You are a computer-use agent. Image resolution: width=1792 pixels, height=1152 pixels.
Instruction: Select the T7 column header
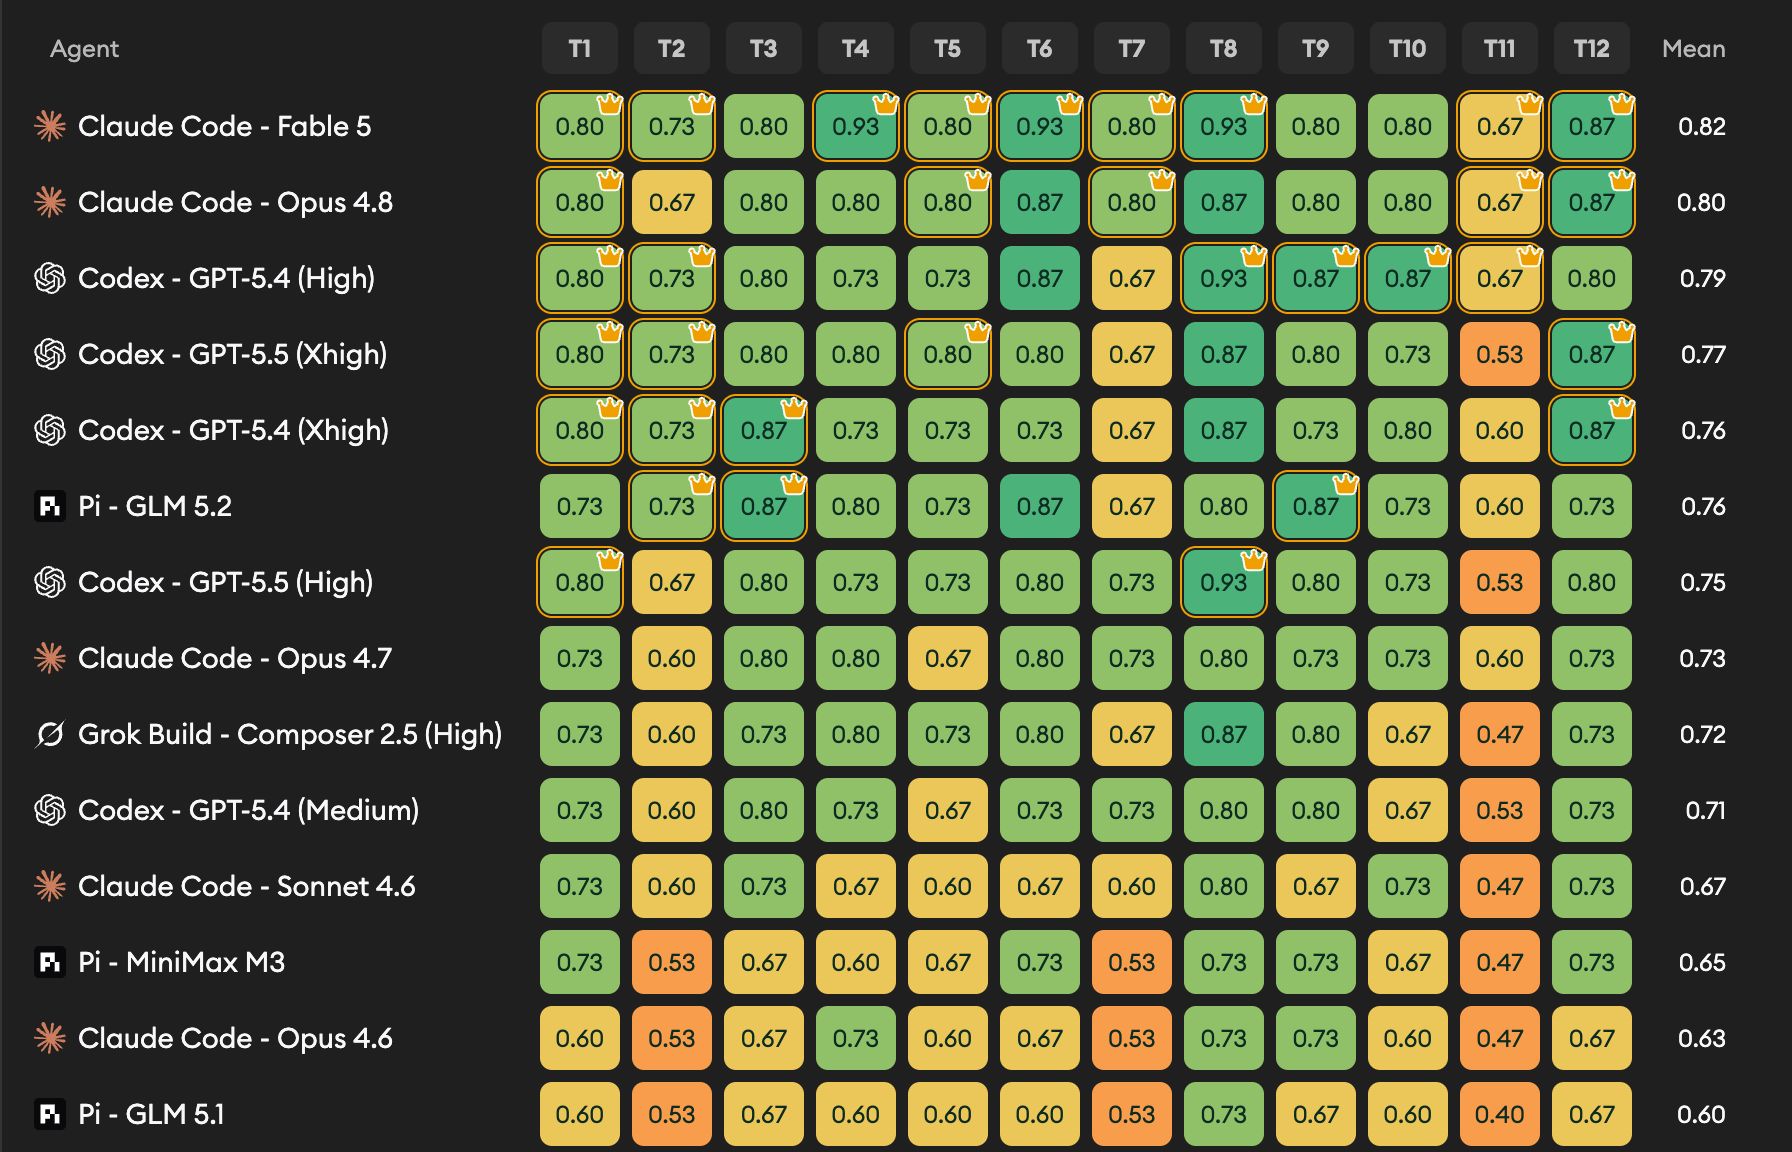tap(1132, 48)
